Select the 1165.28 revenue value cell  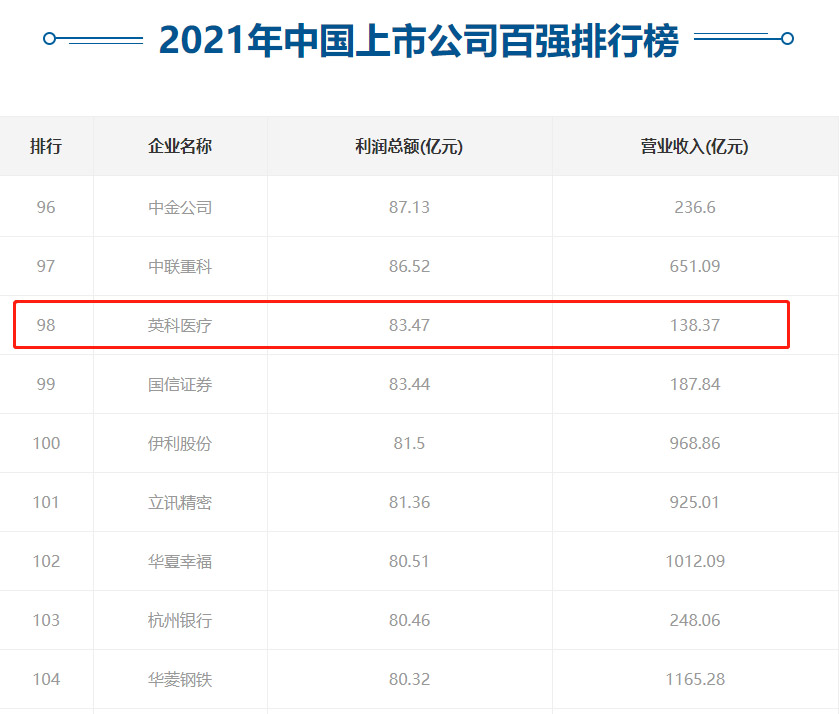point(694,679)
